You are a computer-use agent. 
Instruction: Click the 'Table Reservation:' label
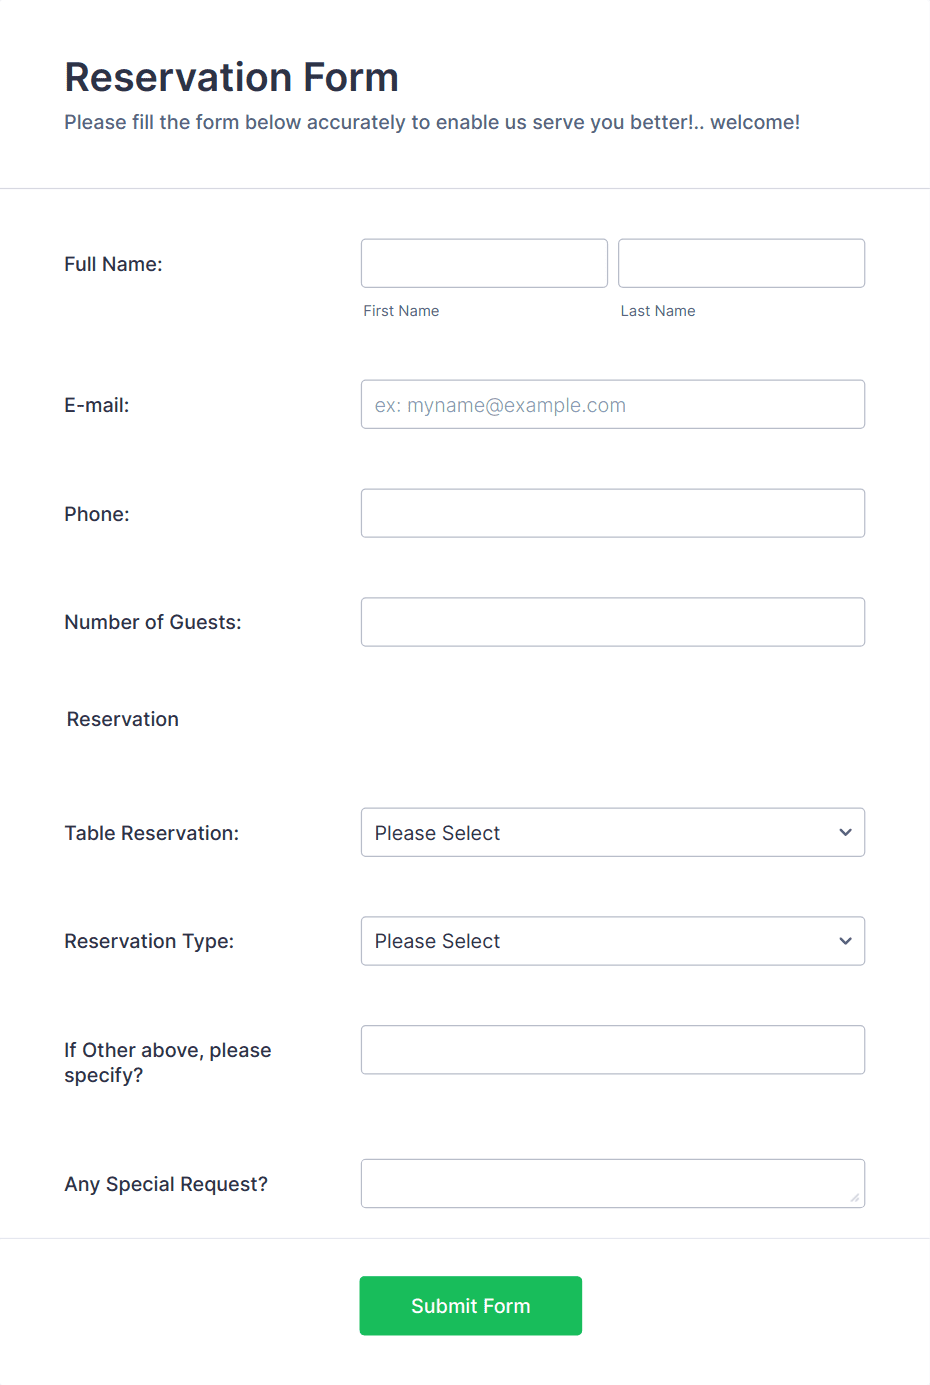click(152, 833)
